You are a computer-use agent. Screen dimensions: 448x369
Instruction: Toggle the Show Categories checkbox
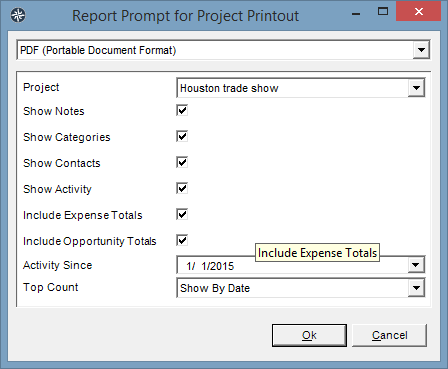(x=182, y=136)
